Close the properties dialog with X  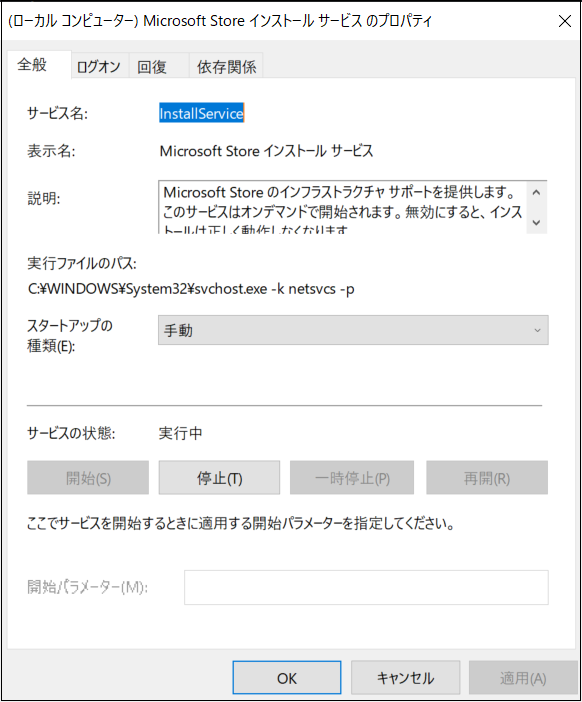pyautogui.click(x=565, y=21)
